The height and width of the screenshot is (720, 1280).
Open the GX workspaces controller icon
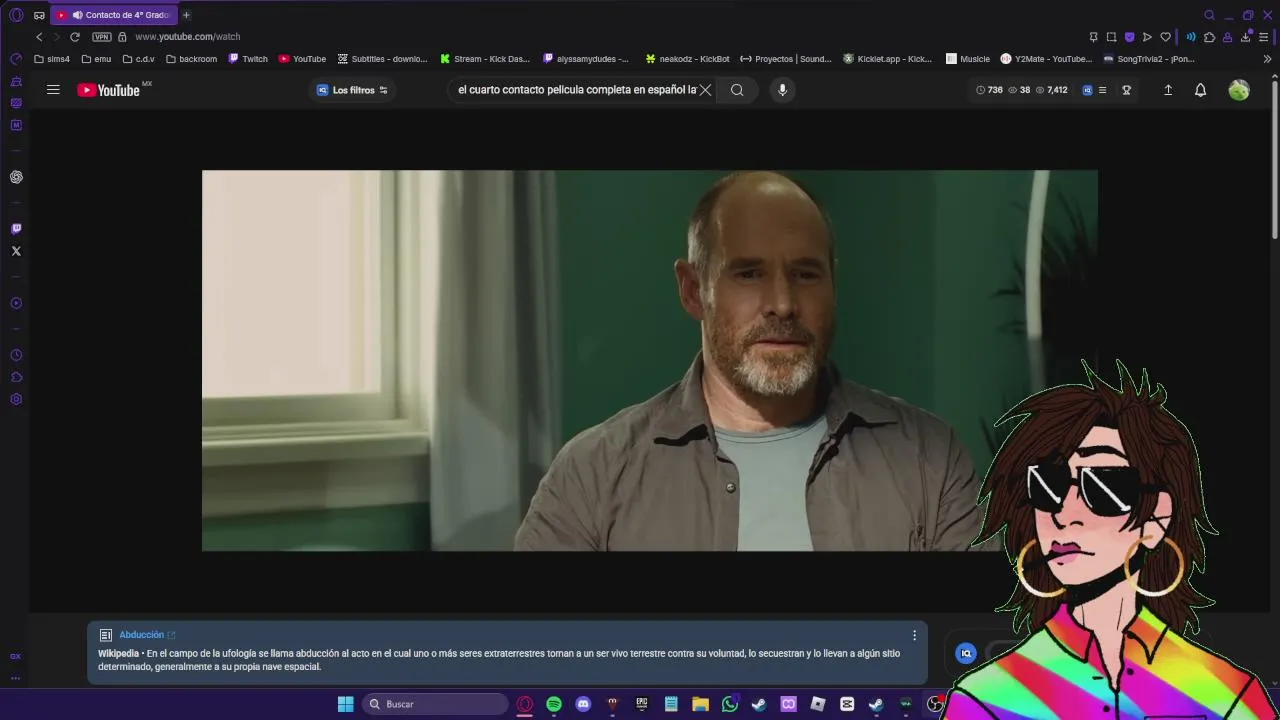click(x=39, y=15)
